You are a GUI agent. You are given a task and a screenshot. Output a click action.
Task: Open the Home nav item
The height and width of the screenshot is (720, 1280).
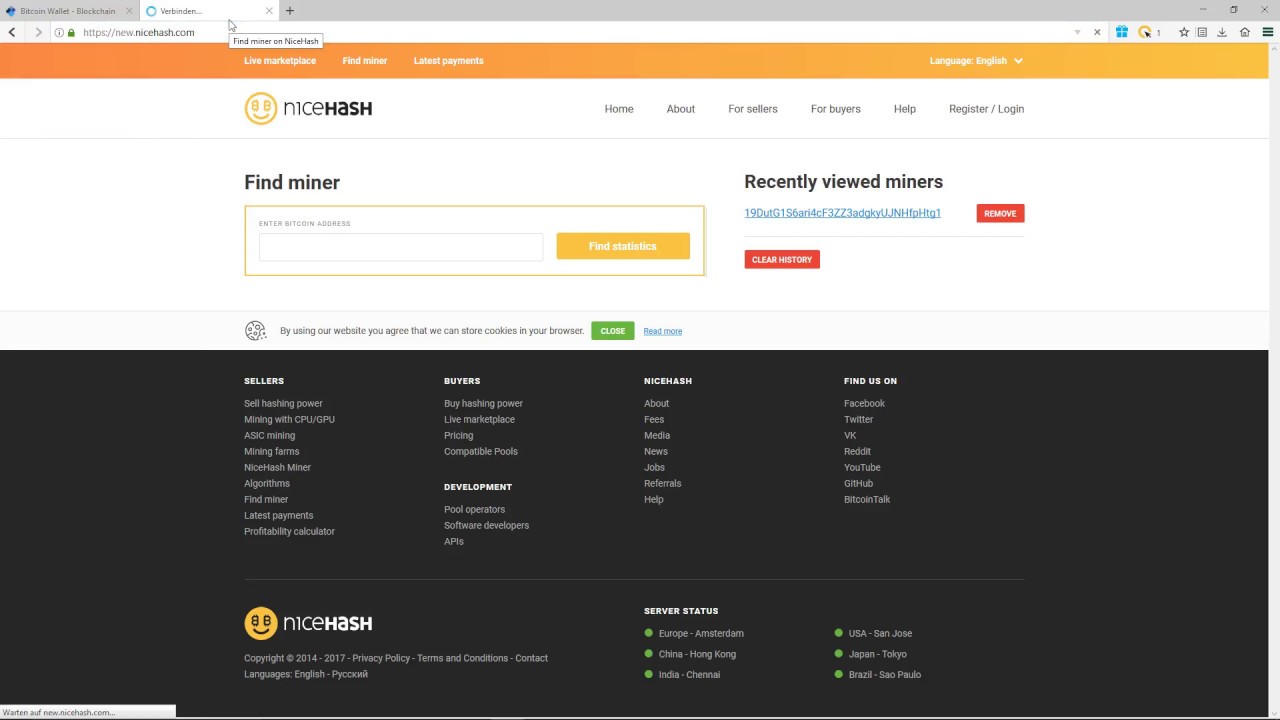(619, 109)
